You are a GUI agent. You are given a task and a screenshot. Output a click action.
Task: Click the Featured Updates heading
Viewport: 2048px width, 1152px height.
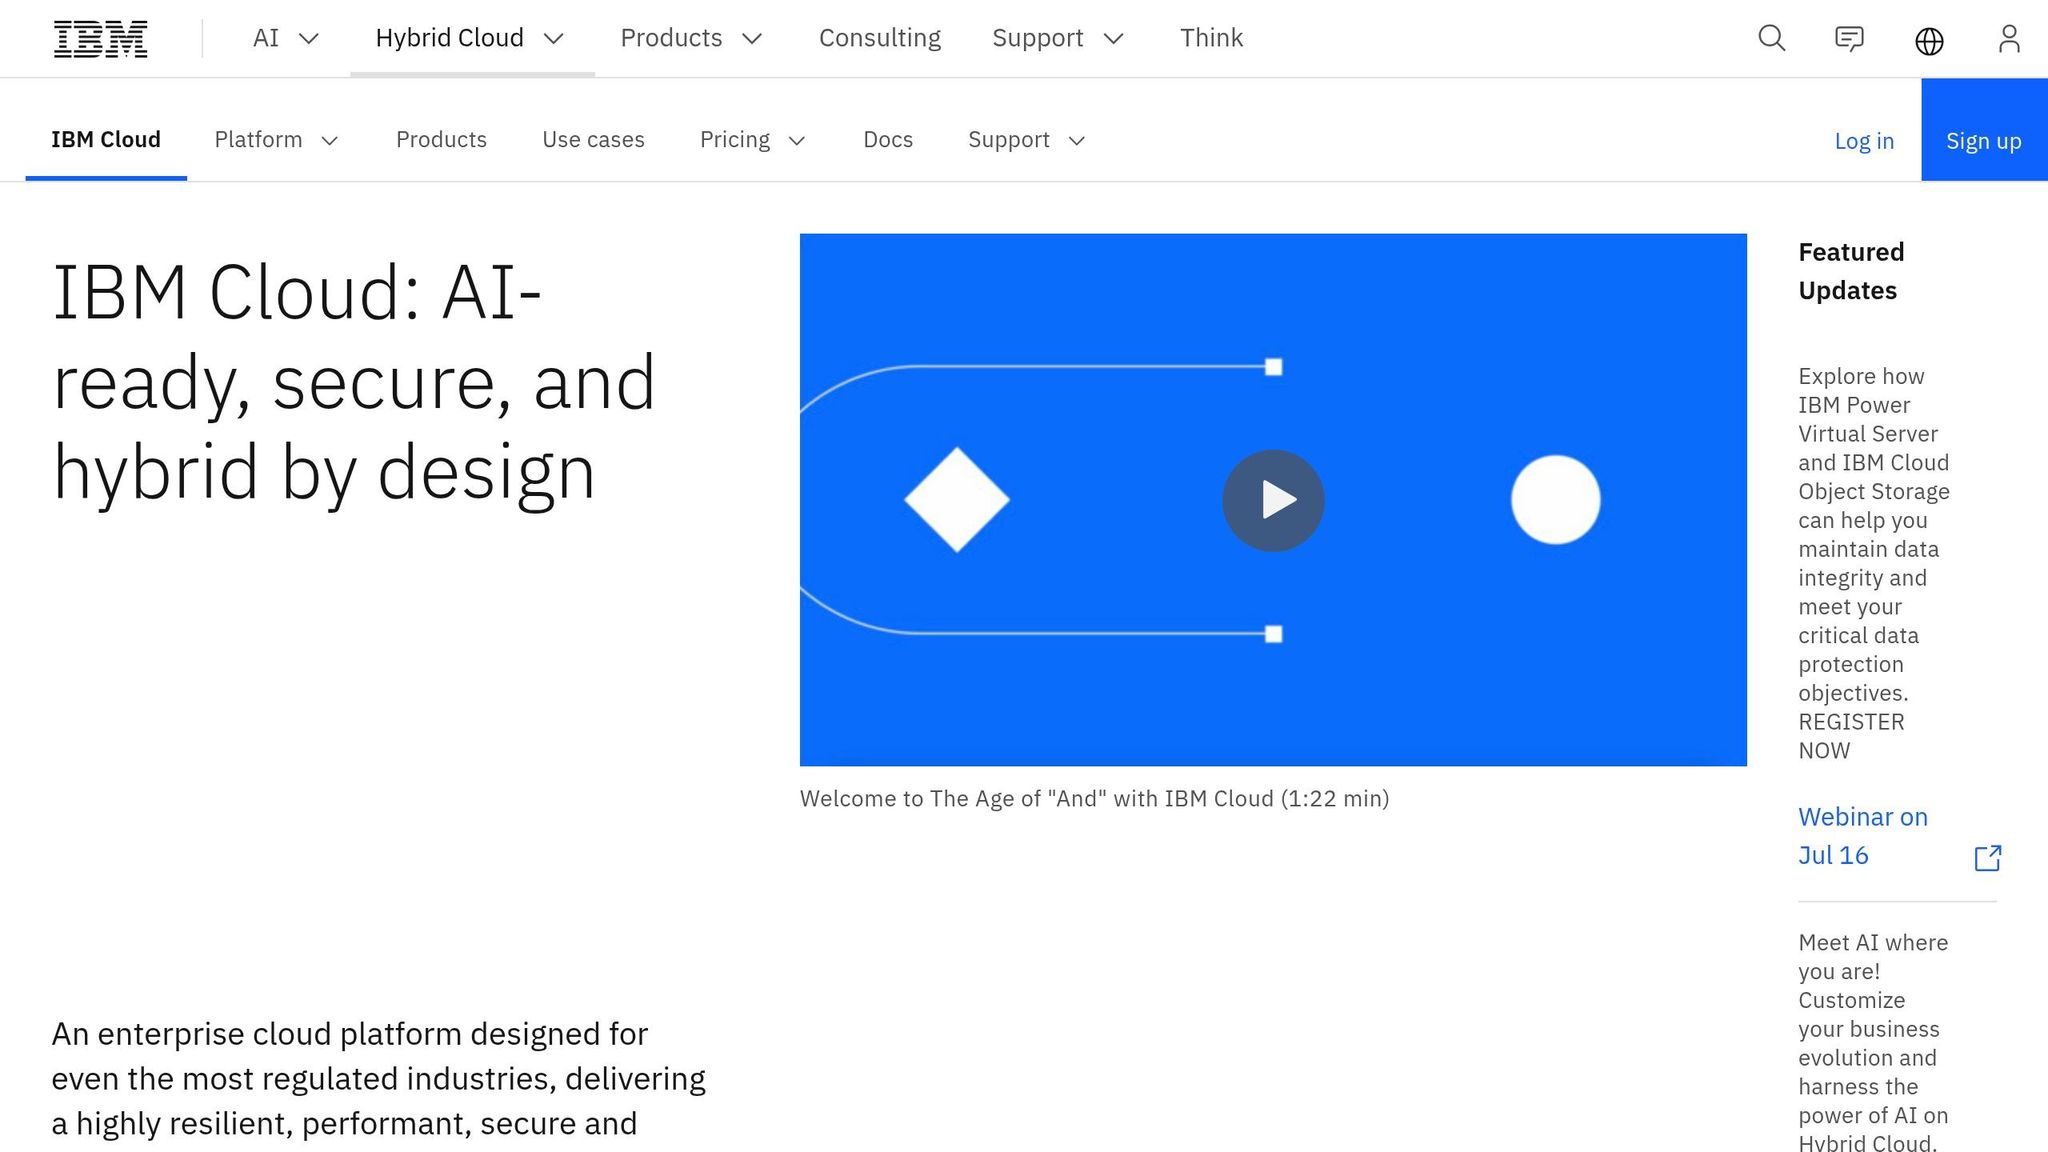(1851, 271)
